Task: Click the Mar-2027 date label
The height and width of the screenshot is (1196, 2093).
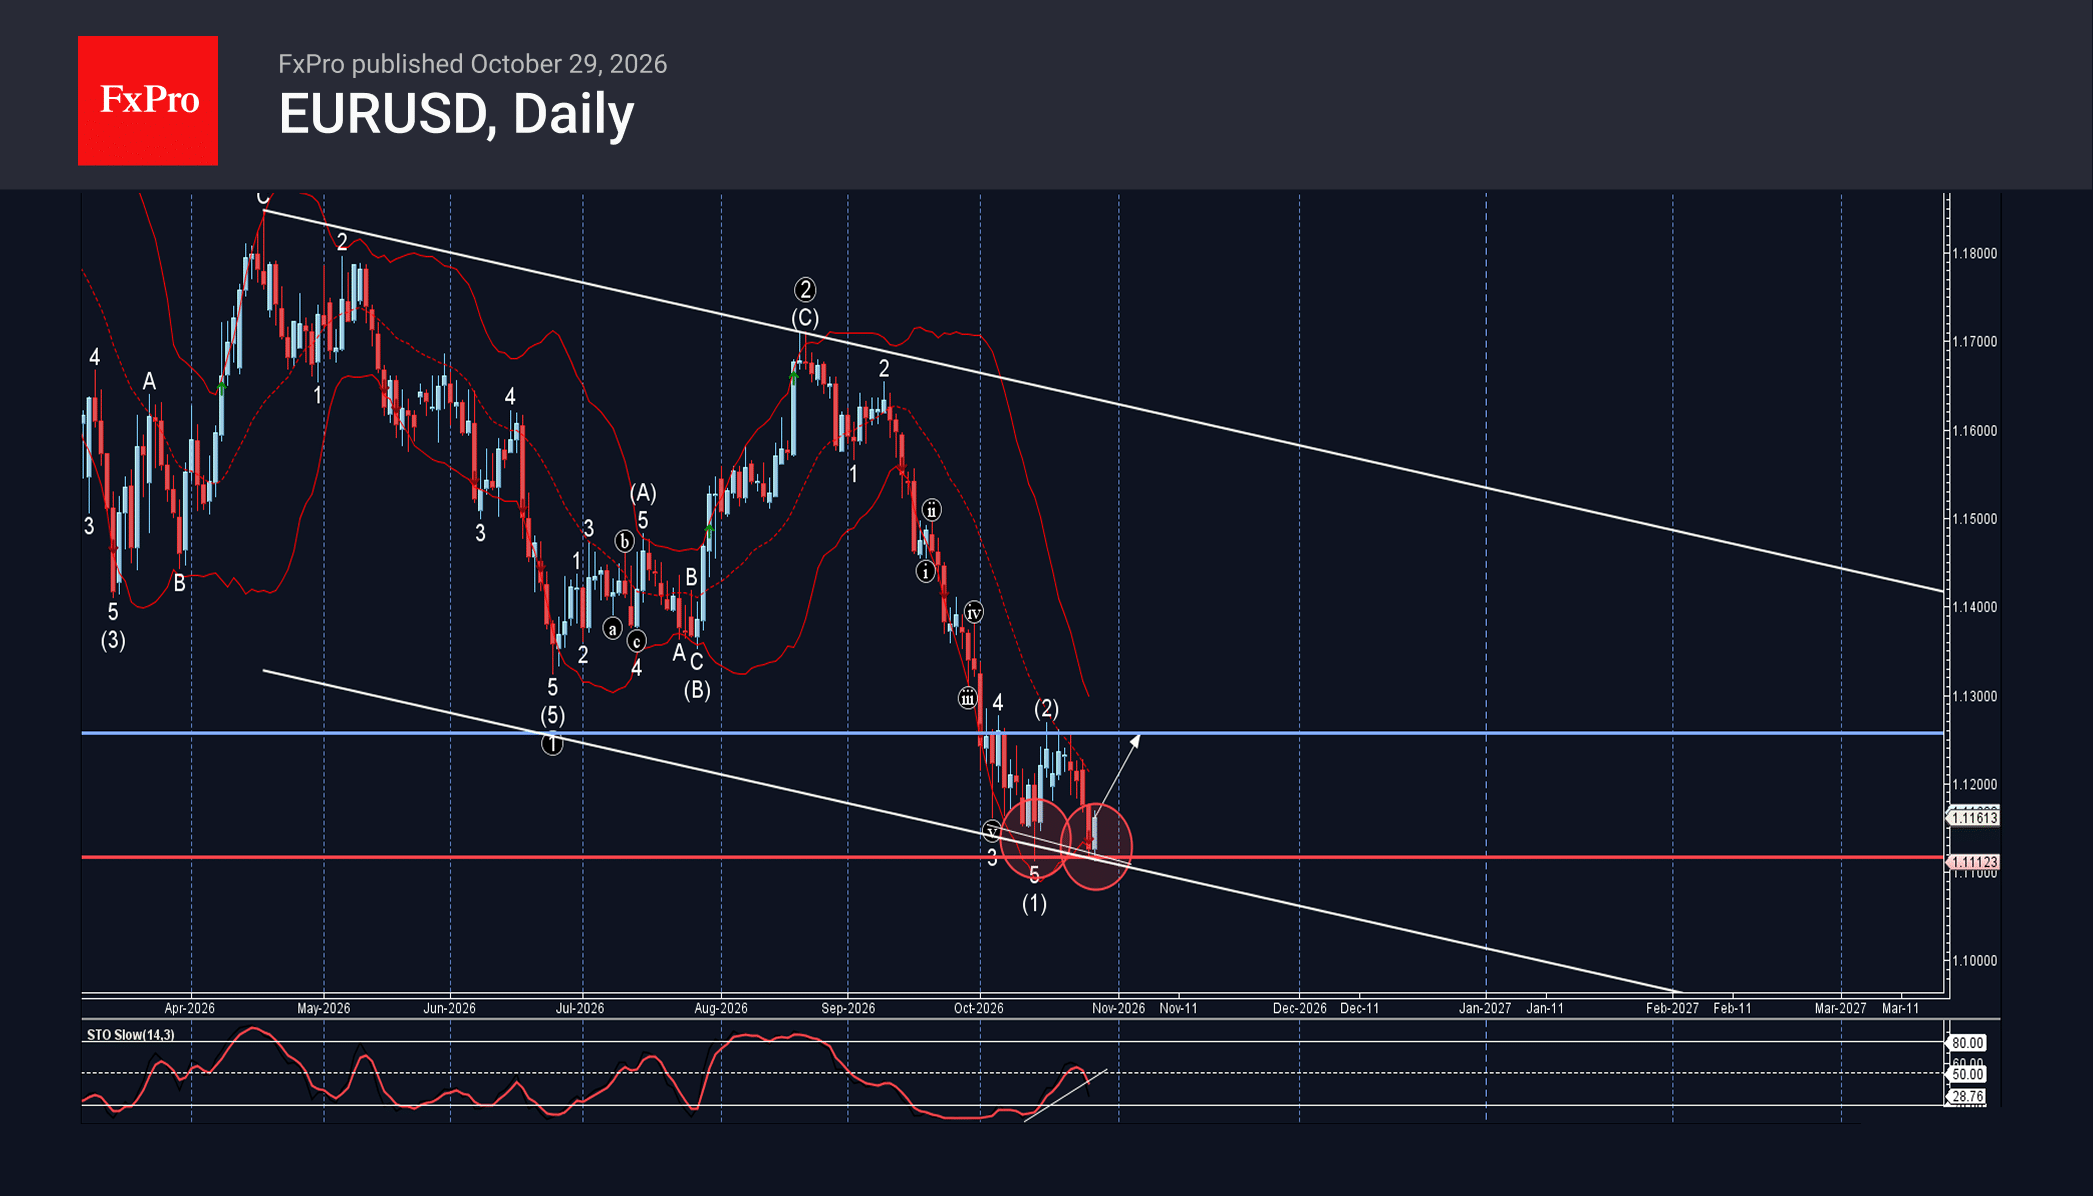Action: point(1841,1008)
